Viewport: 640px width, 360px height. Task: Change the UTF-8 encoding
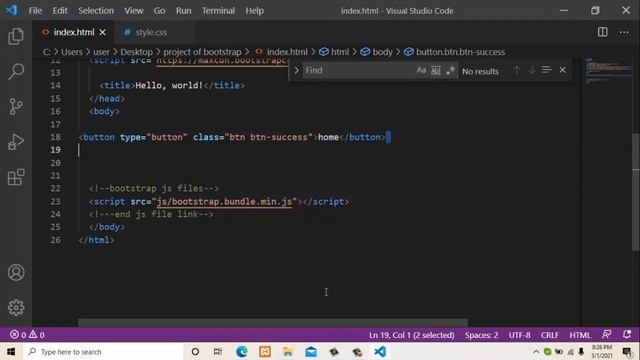click(x=519, y=335)
